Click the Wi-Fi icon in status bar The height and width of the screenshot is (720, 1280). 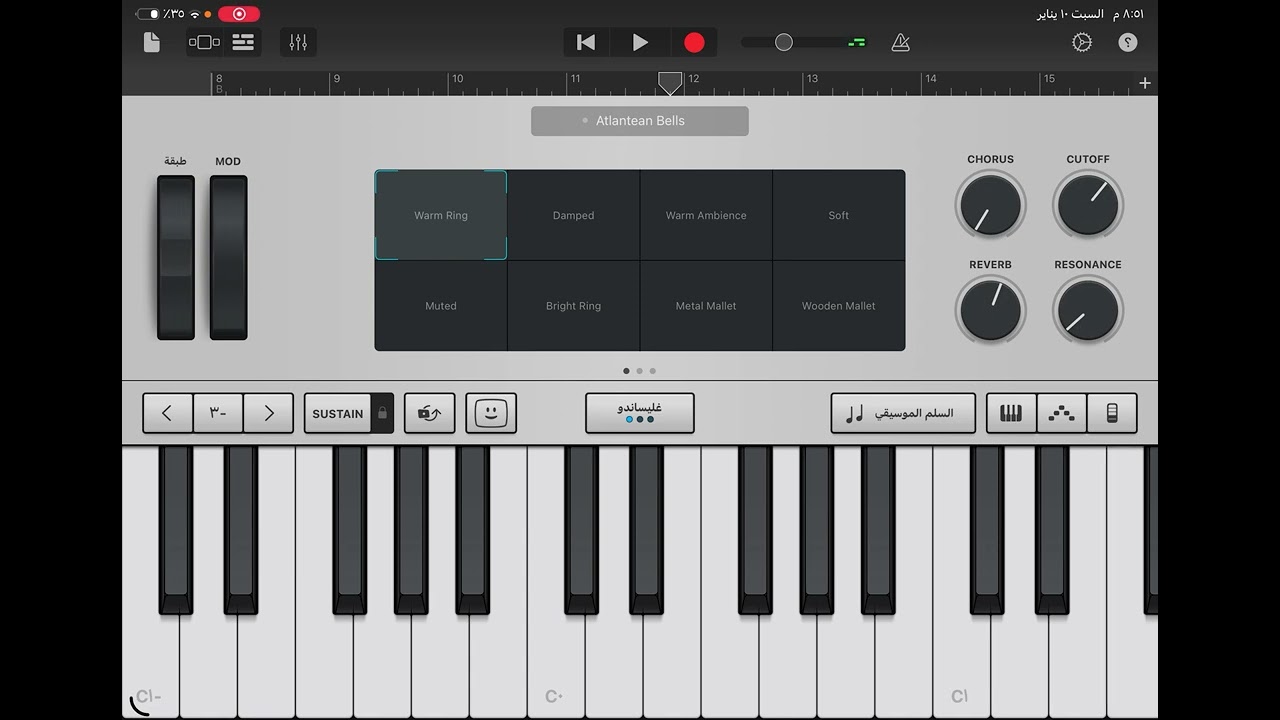point(194,14)
